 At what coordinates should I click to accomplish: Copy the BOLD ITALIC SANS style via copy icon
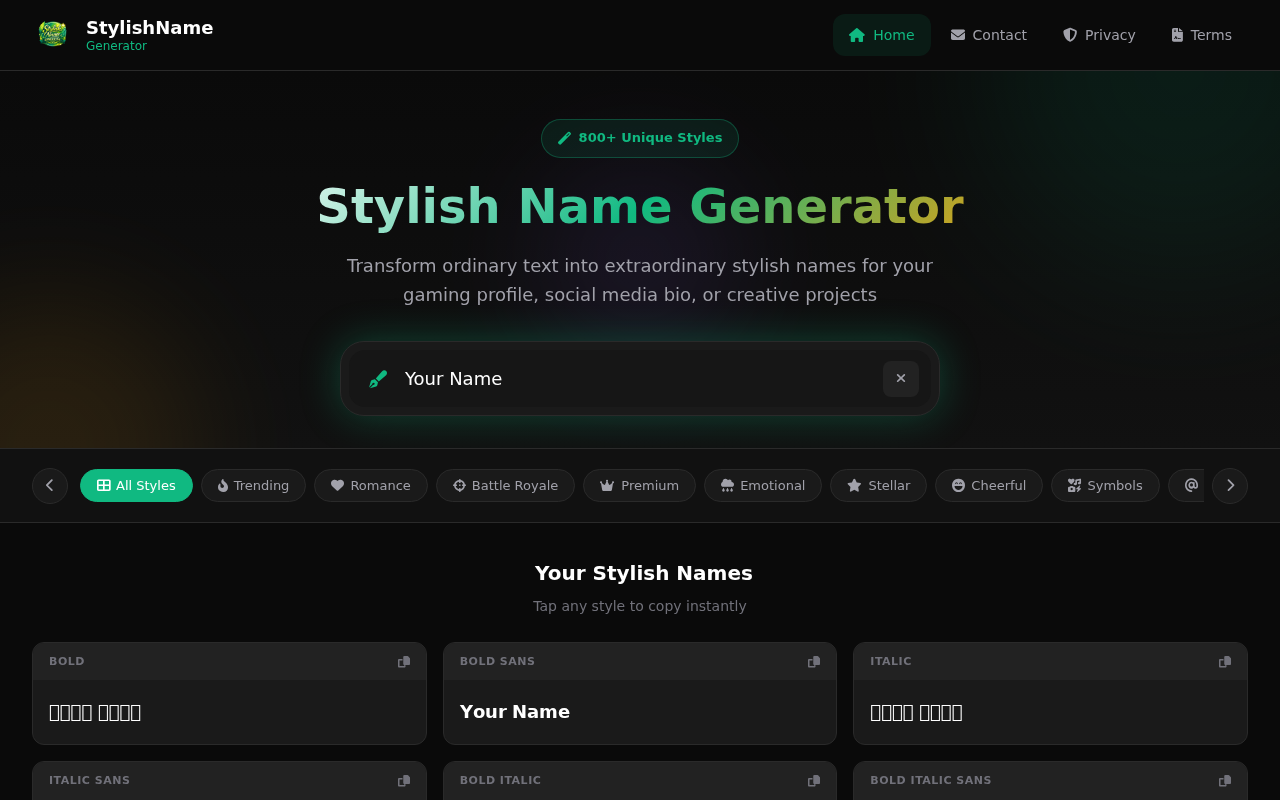click(x=1225, y=781)
